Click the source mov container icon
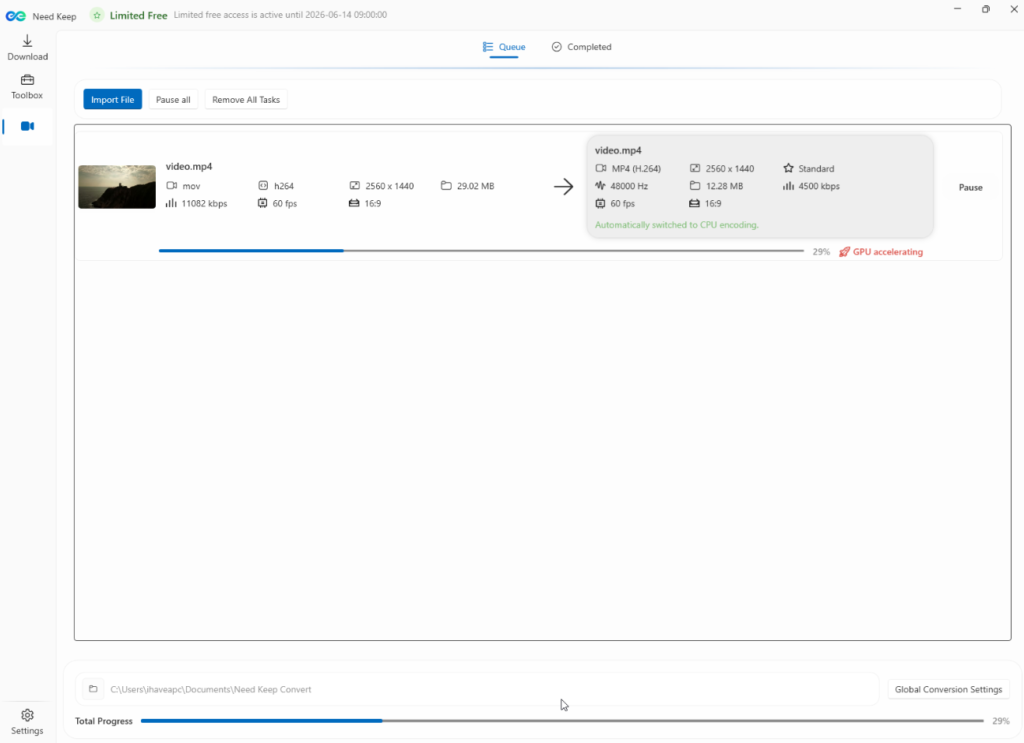Image resolution: width=1024 pixels, height=743 pixels. pyautogui.click(x=172, y=185)
